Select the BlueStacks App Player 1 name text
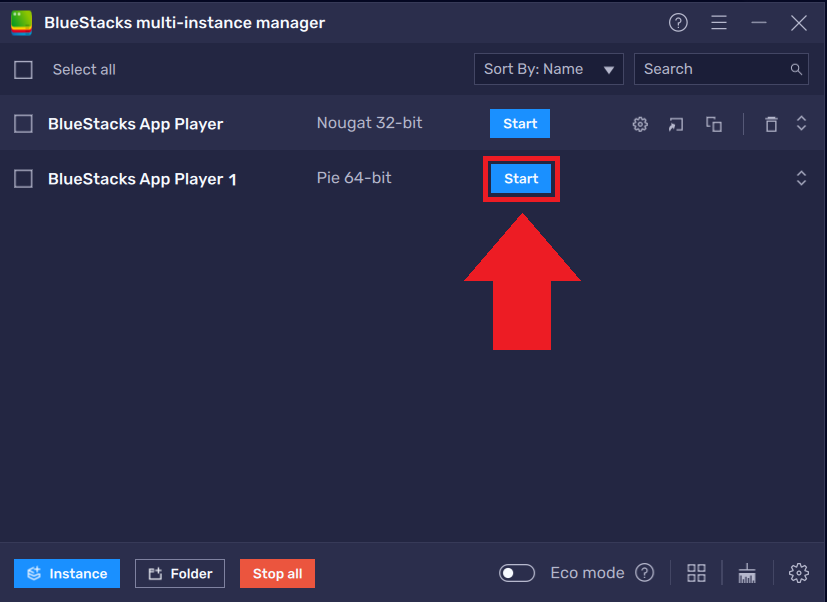Image resolution: width=827 pixels, height=602 pixels. point(142,179)
